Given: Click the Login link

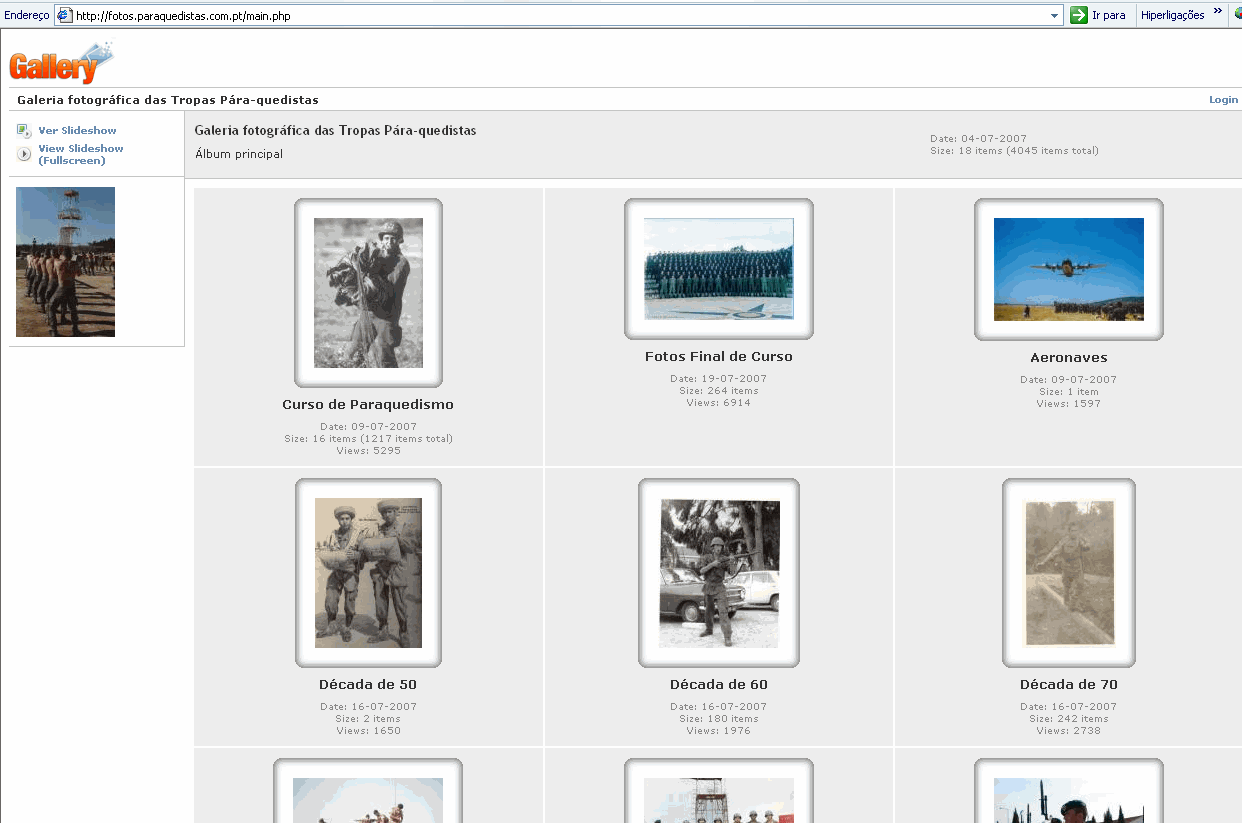Looking at the screenshot, I should [1223, 100].
